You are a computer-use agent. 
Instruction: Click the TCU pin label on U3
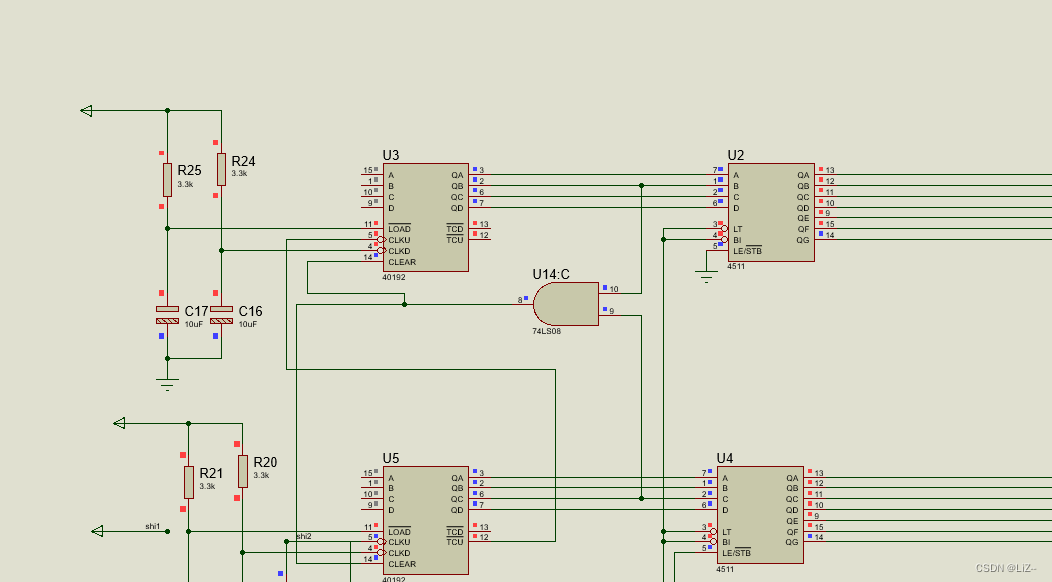(455, 240)
